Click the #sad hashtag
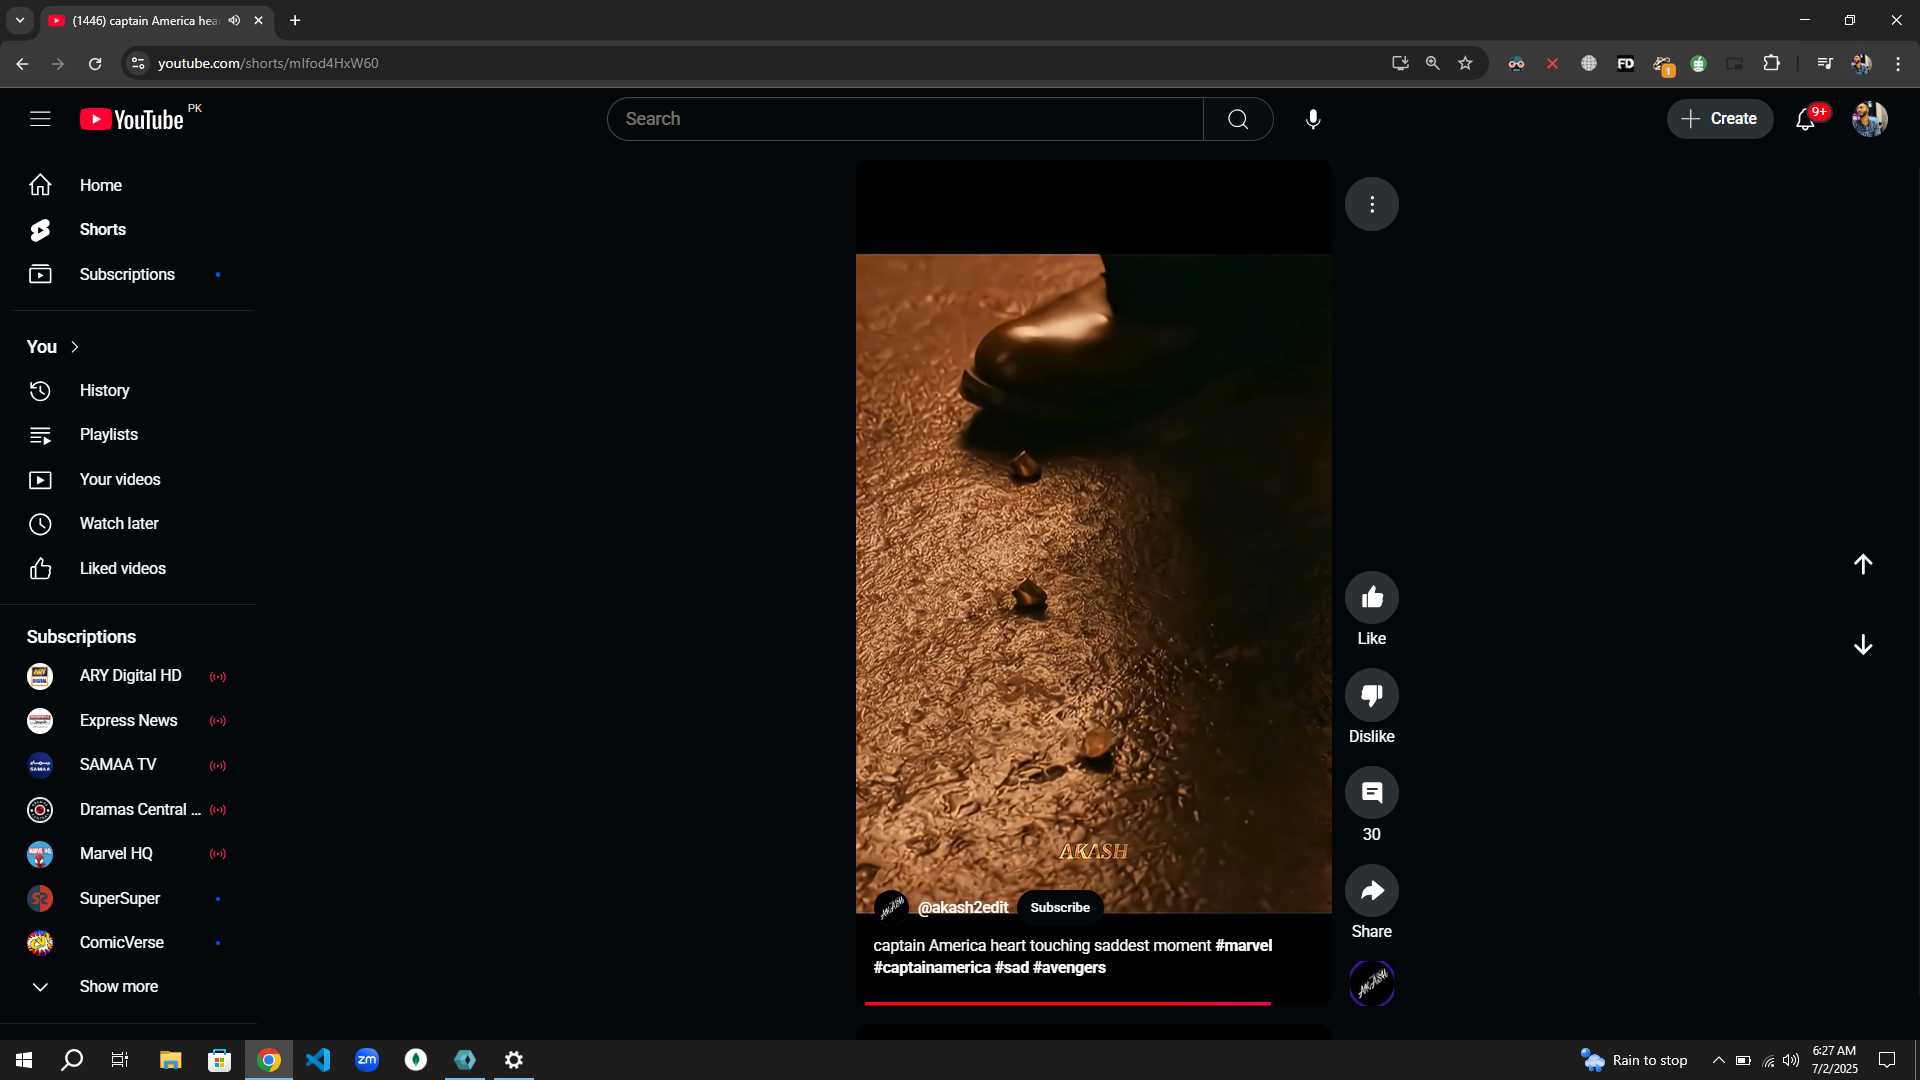 pos(1012,967)
